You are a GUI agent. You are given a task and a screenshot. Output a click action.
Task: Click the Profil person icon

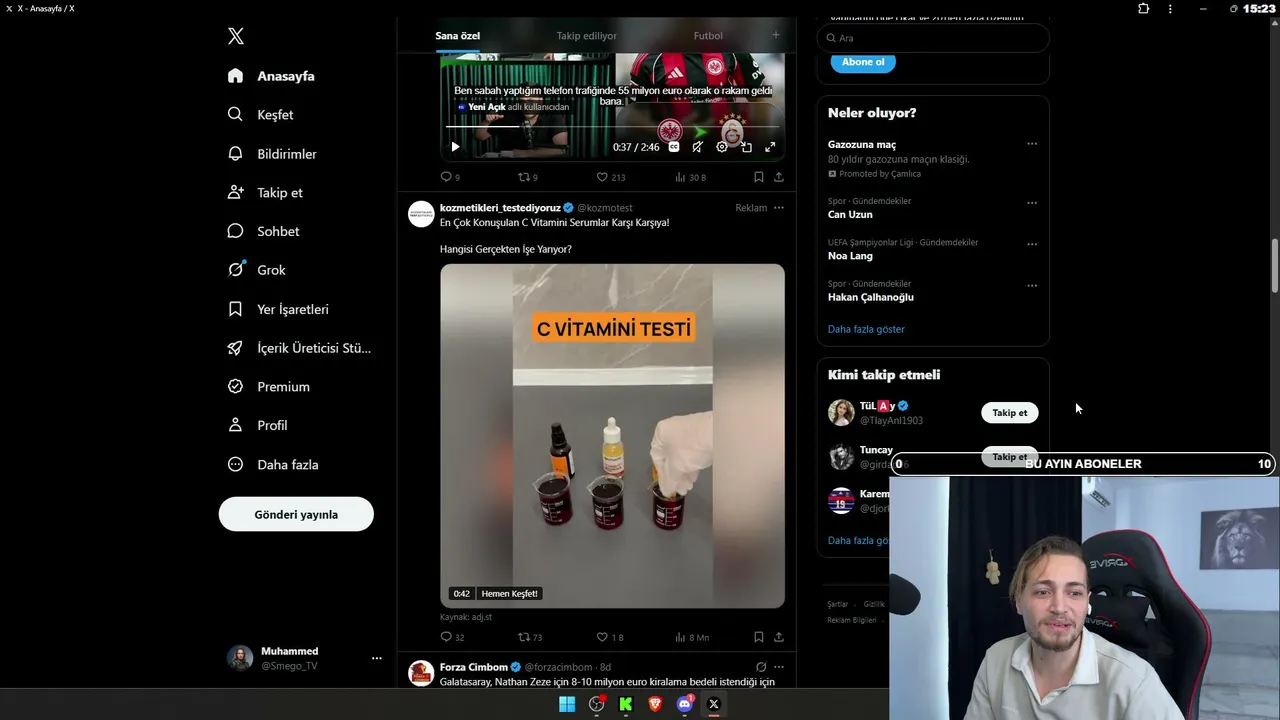click(x=235, y=425)
